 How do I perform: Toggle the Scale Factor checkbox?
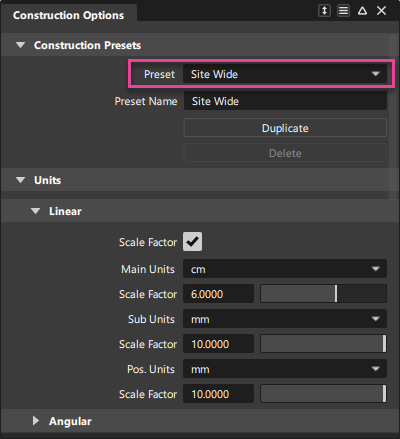[x=192, y=242]
